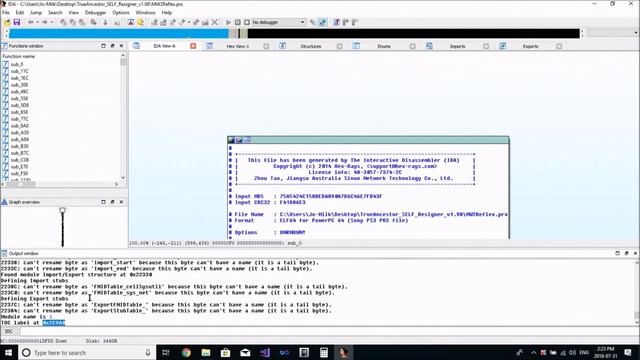Viewport: 640px width, 360px height.
Task: Open the back-history dropdown arrow
Action: click(x=37, y=22)
